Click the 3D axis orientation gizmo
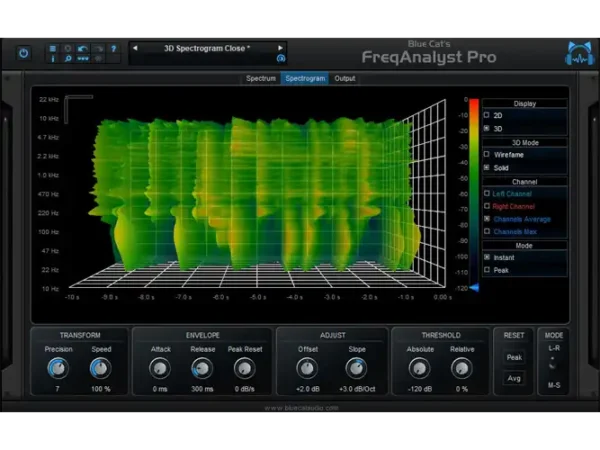Image resolution: width=600 pixels, height=450 pixels. click(x=78, y=109)
